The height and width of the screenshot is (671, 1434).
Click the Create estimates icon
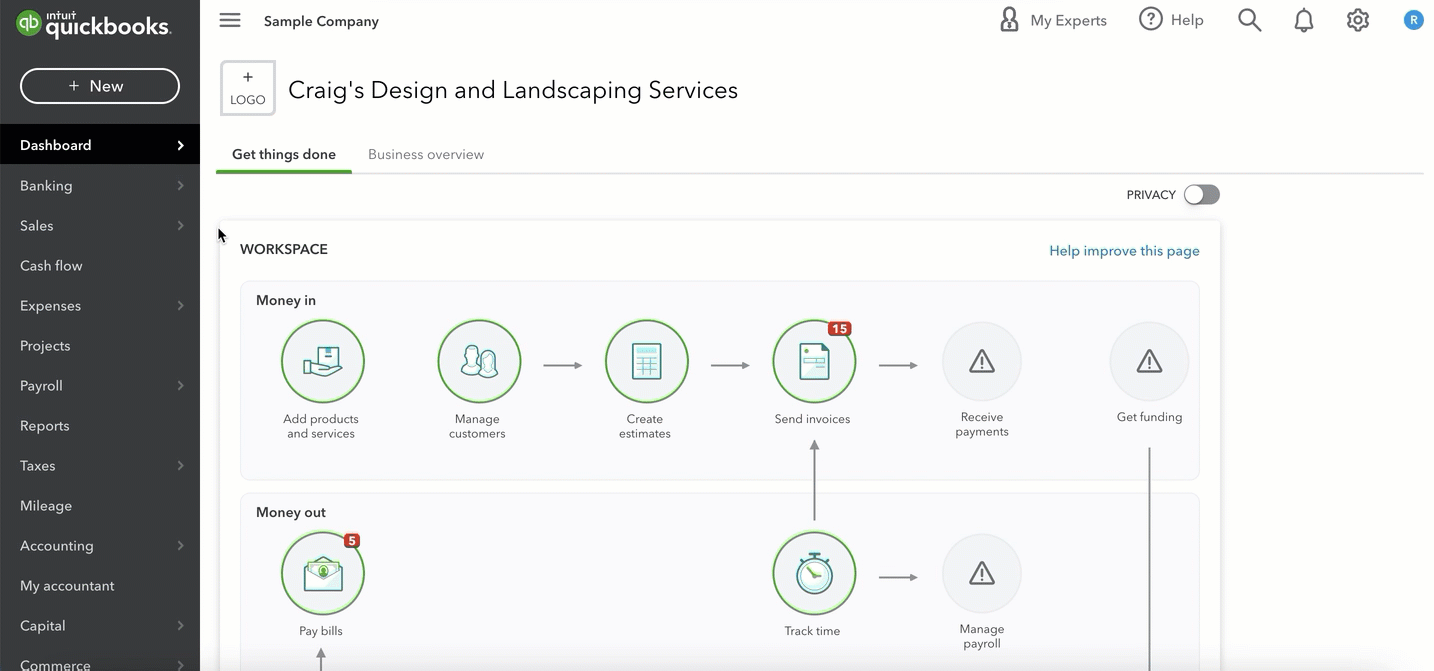coord(646,361)
